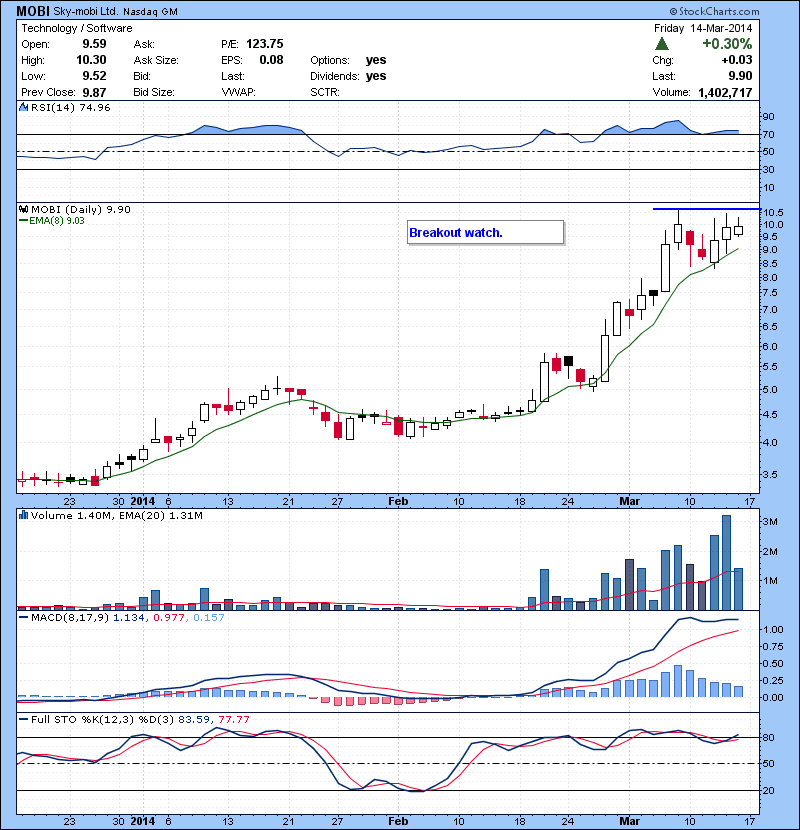Click the Volume bar chart icon
The height and width of the screenshot is (830, 800).
click(23, 515)
